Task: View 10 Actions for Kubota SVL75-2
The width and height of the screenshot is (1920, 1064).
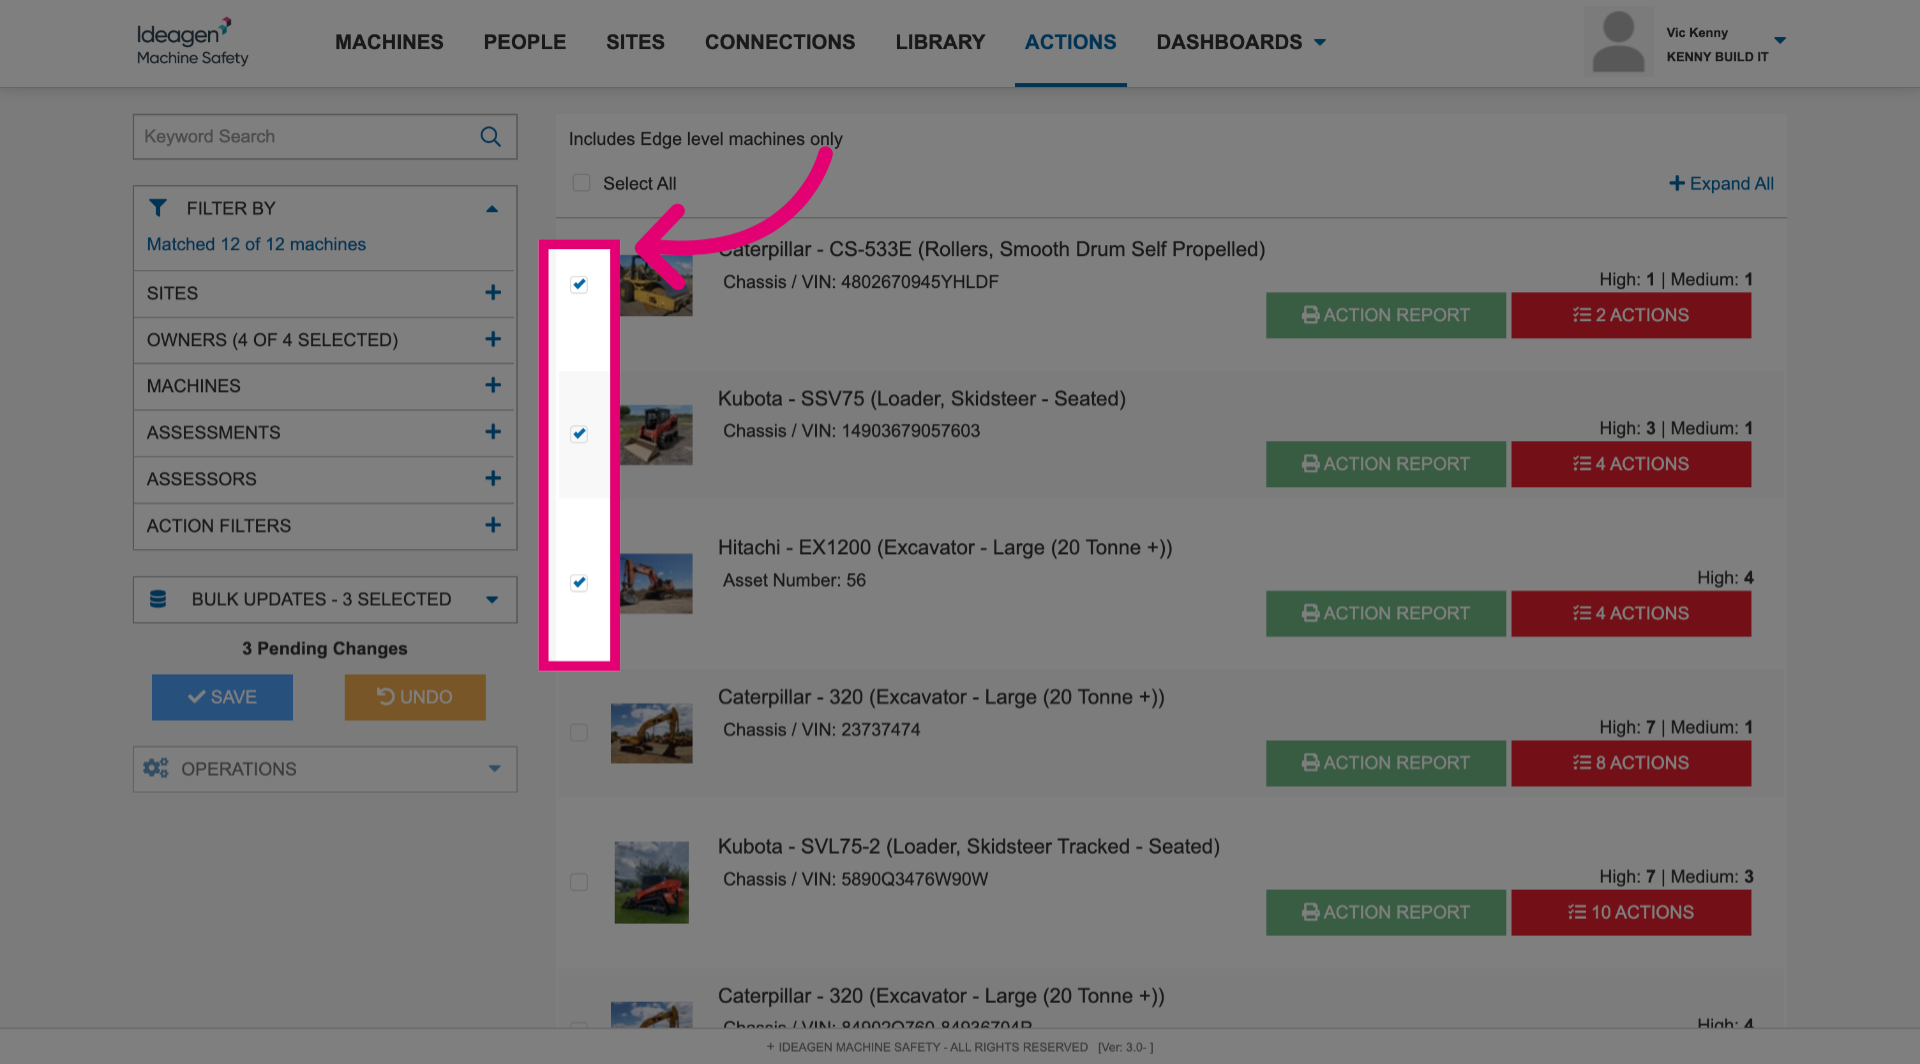Action: pos(1631,912)
